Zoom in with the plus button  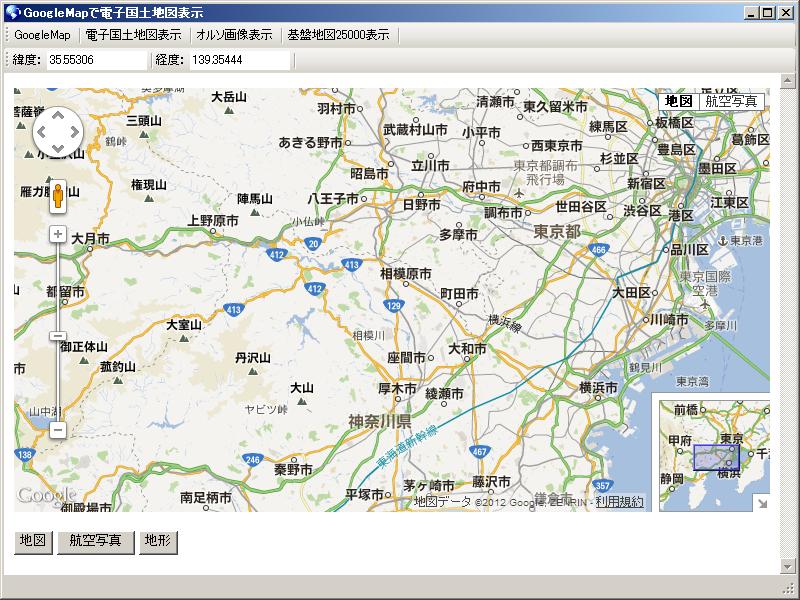(58, 234)
